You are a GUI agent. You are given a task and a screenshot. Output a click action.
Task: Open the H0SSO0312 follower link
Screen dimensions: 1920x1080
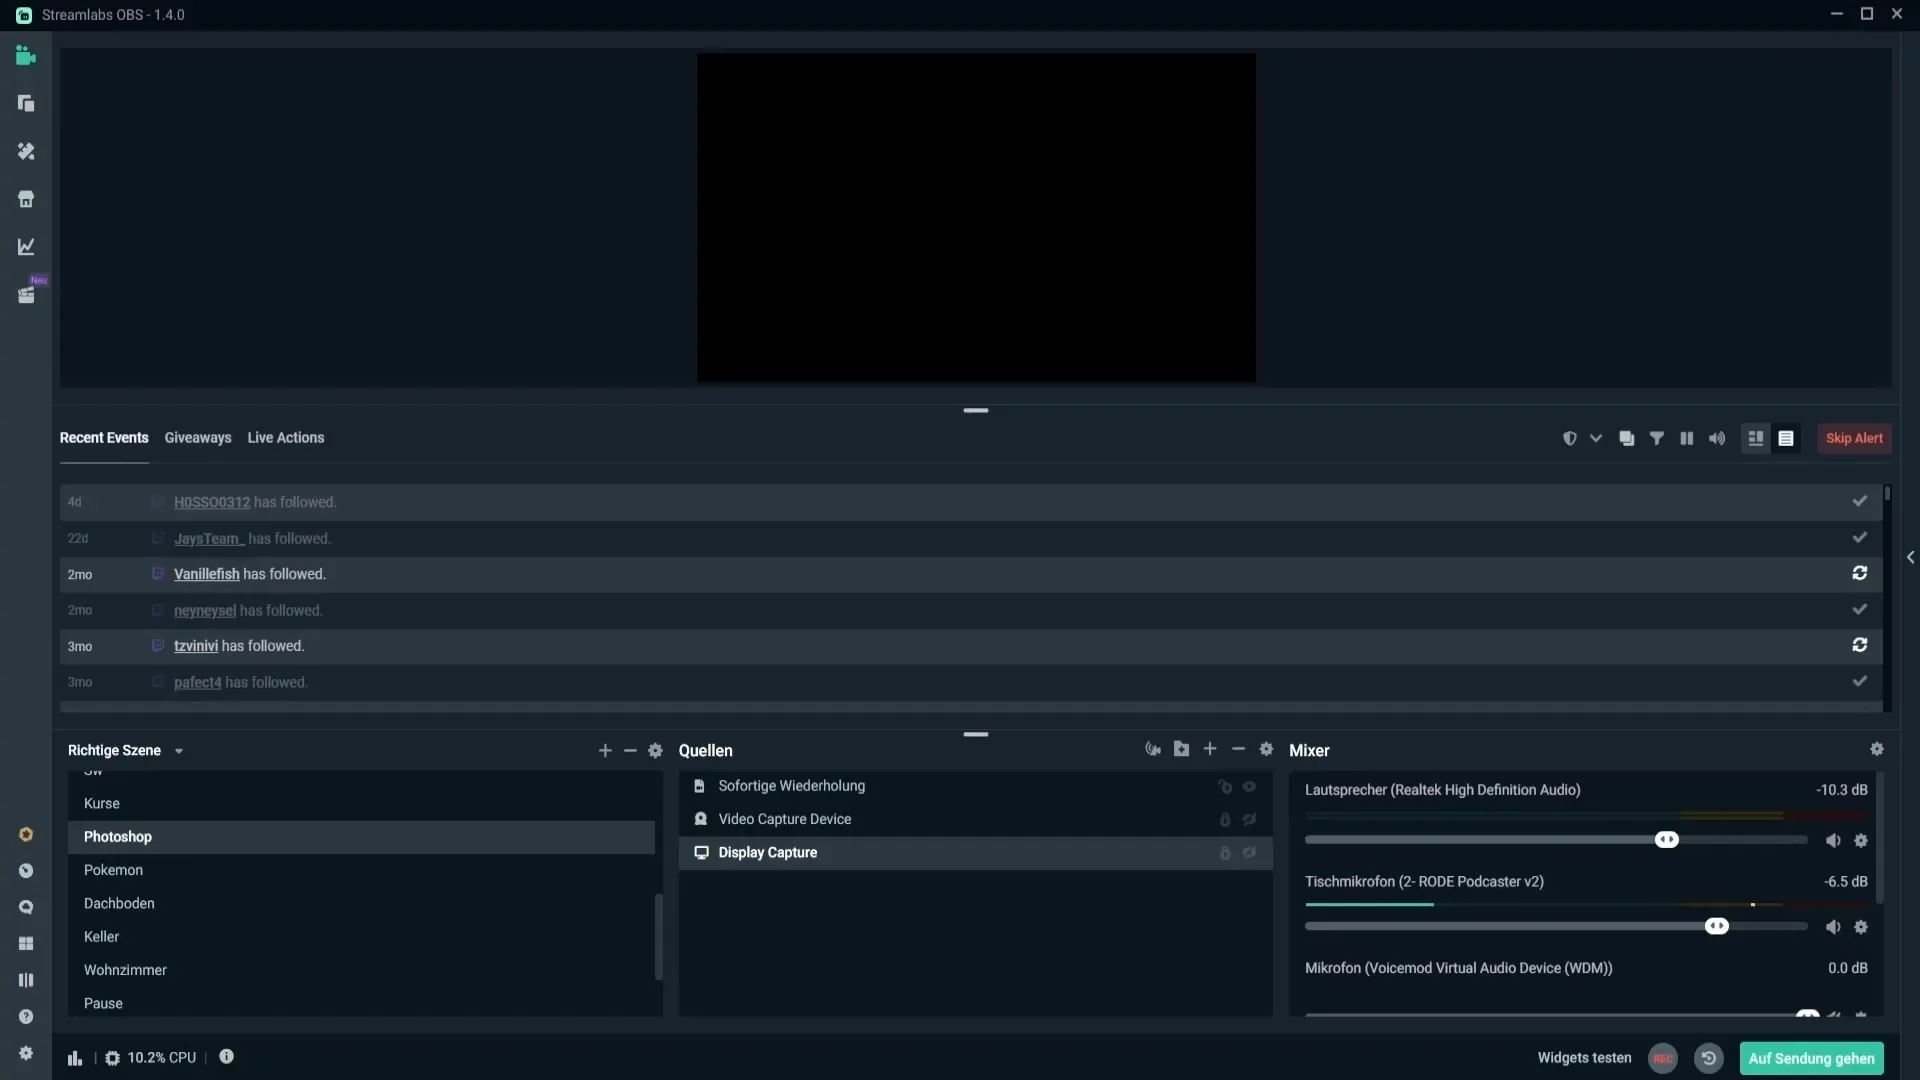pos(212,503)
